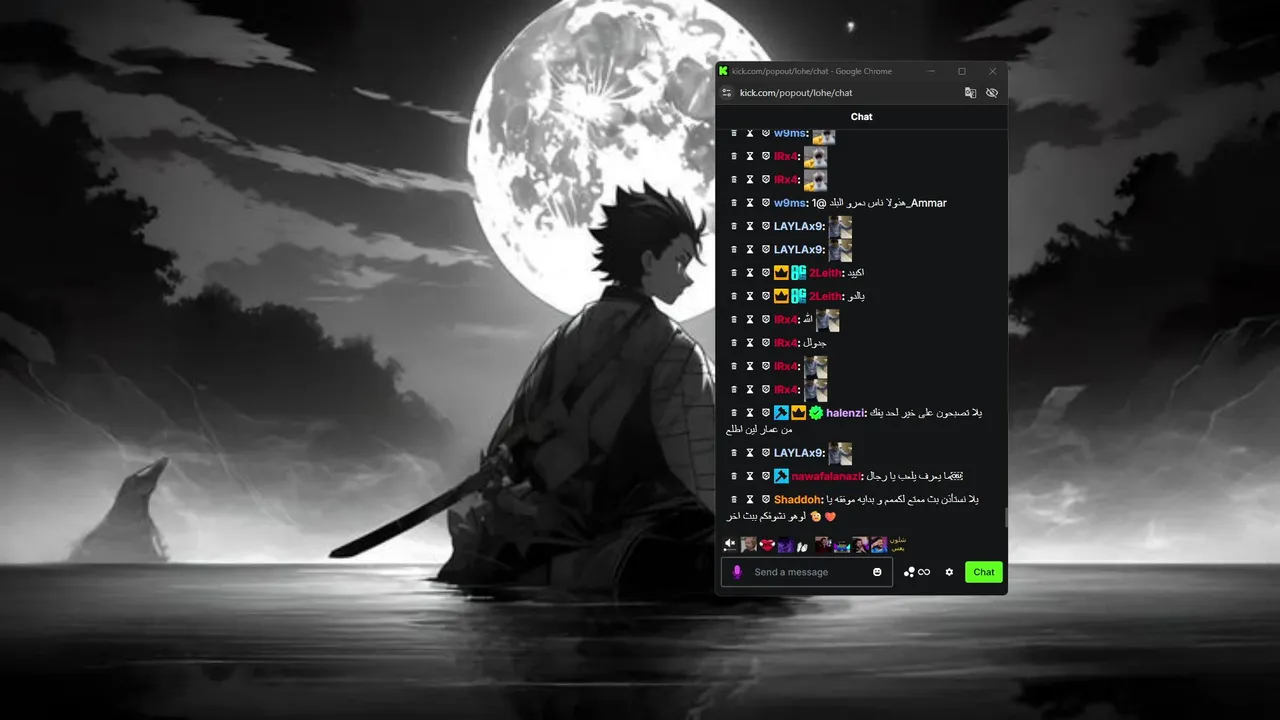Timeout w9ms via hourglass on Ammar message
The height and width of the screenshot is (720, 1280).
tap(750, 203)
